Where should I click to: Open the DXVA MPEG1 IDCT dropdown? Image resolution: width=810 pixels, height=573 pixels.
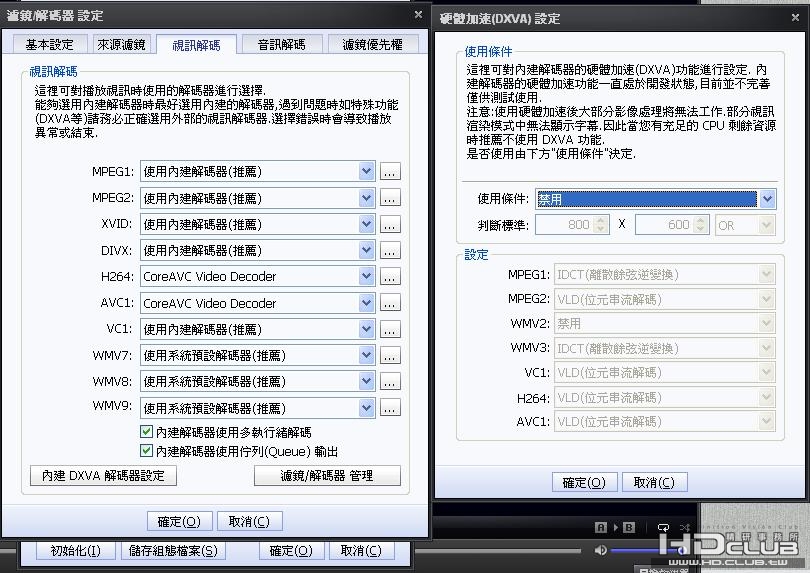pyautogui.click(x=665, y=274)
